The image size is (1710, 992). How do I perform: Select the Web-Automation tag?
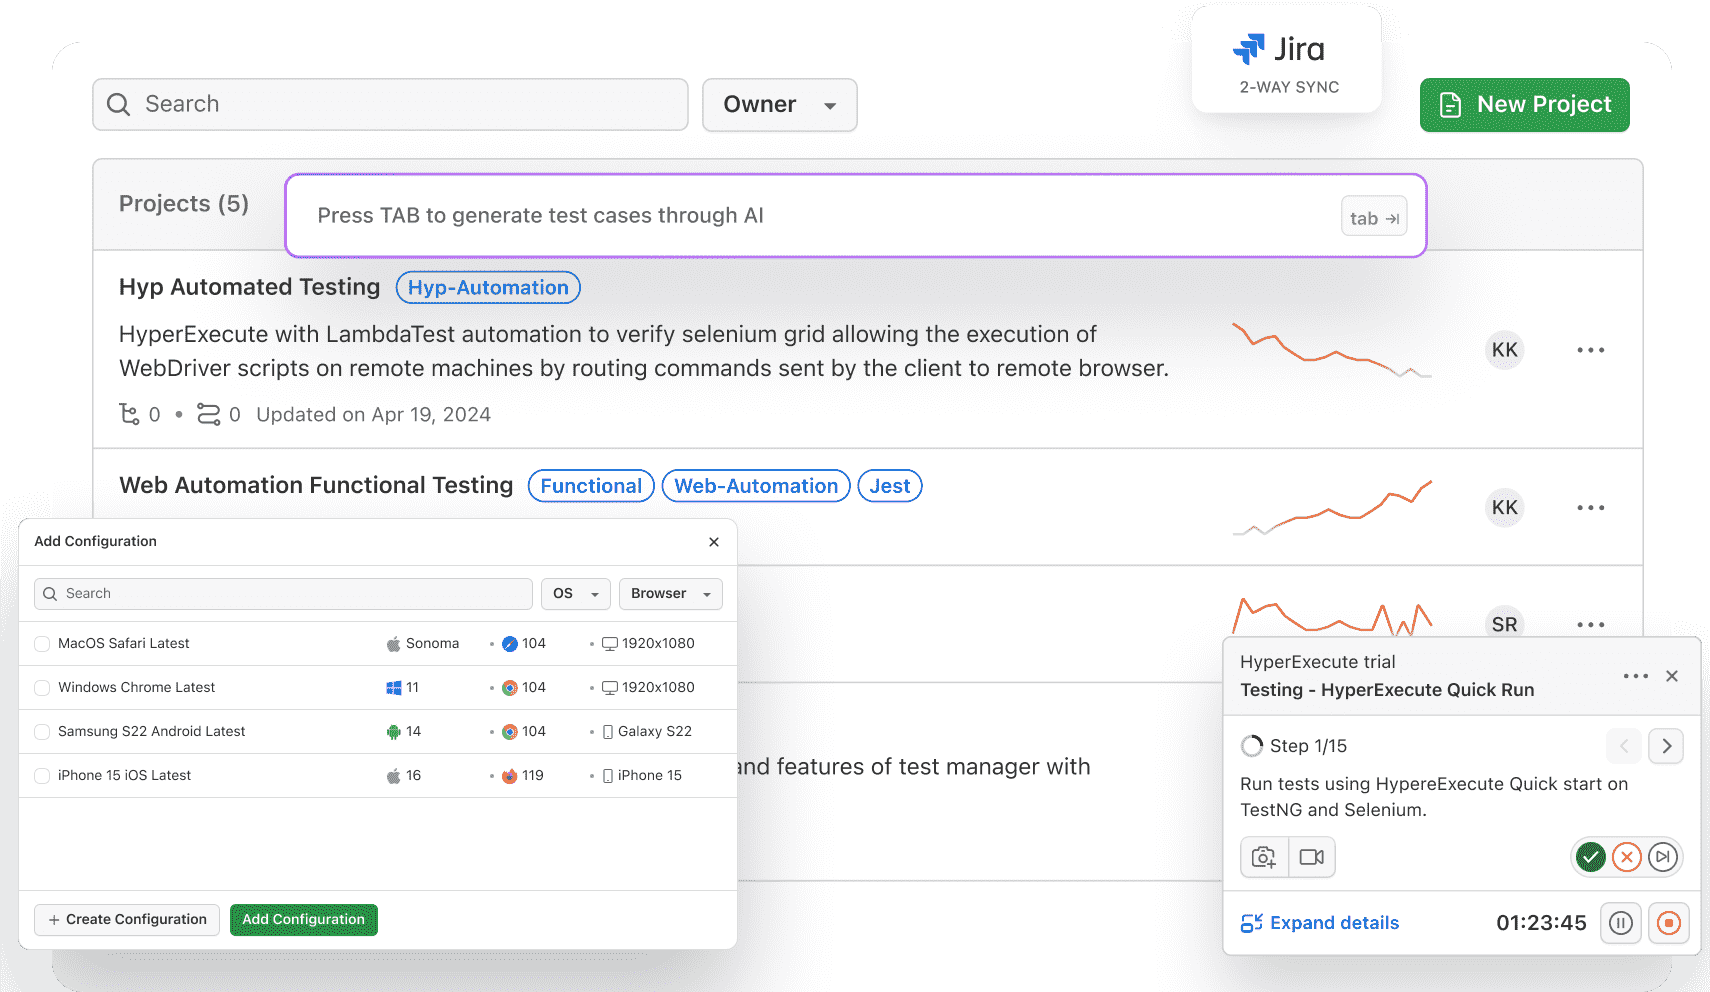[756, 486]
